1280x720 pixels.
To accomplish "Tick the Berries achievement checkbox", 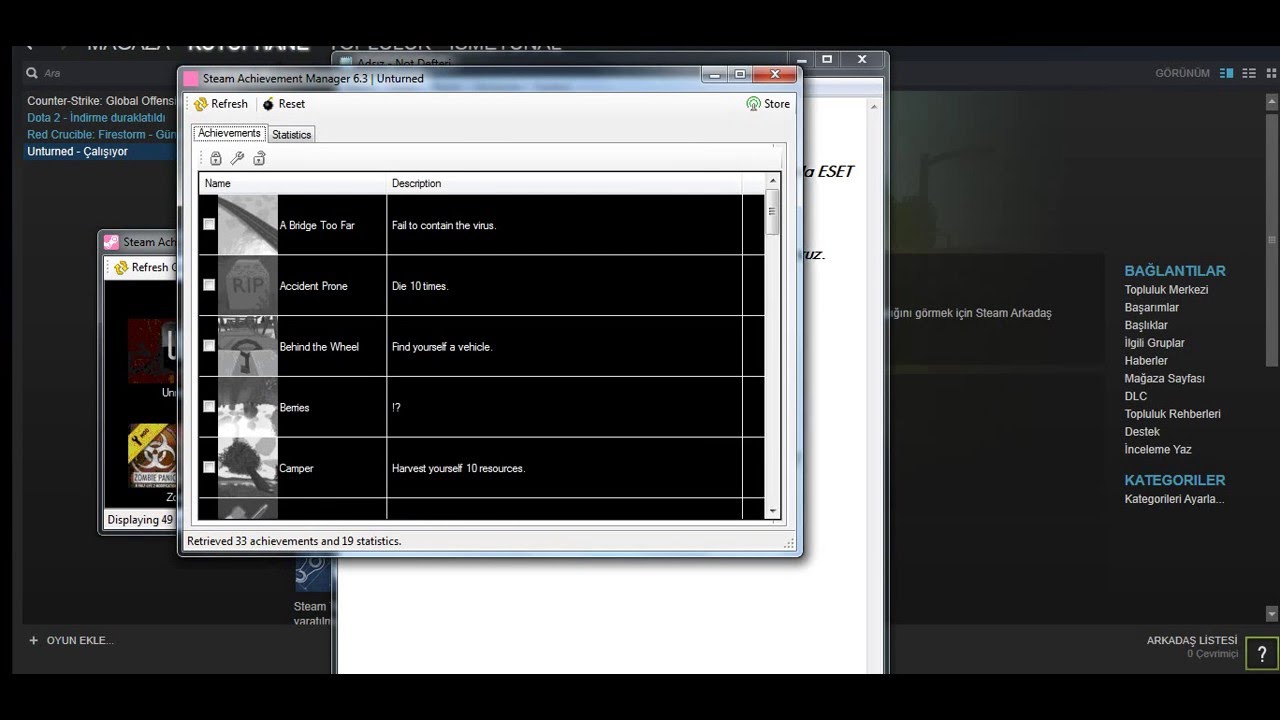I will [x=209, y=406].
